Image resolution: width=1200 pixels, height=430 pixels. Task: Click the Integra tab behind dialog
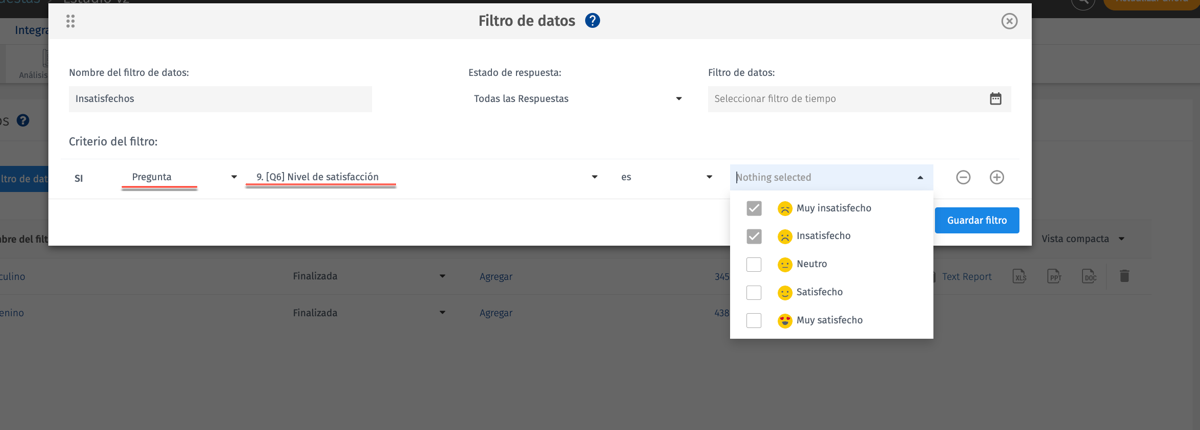(x=31, y=30)
